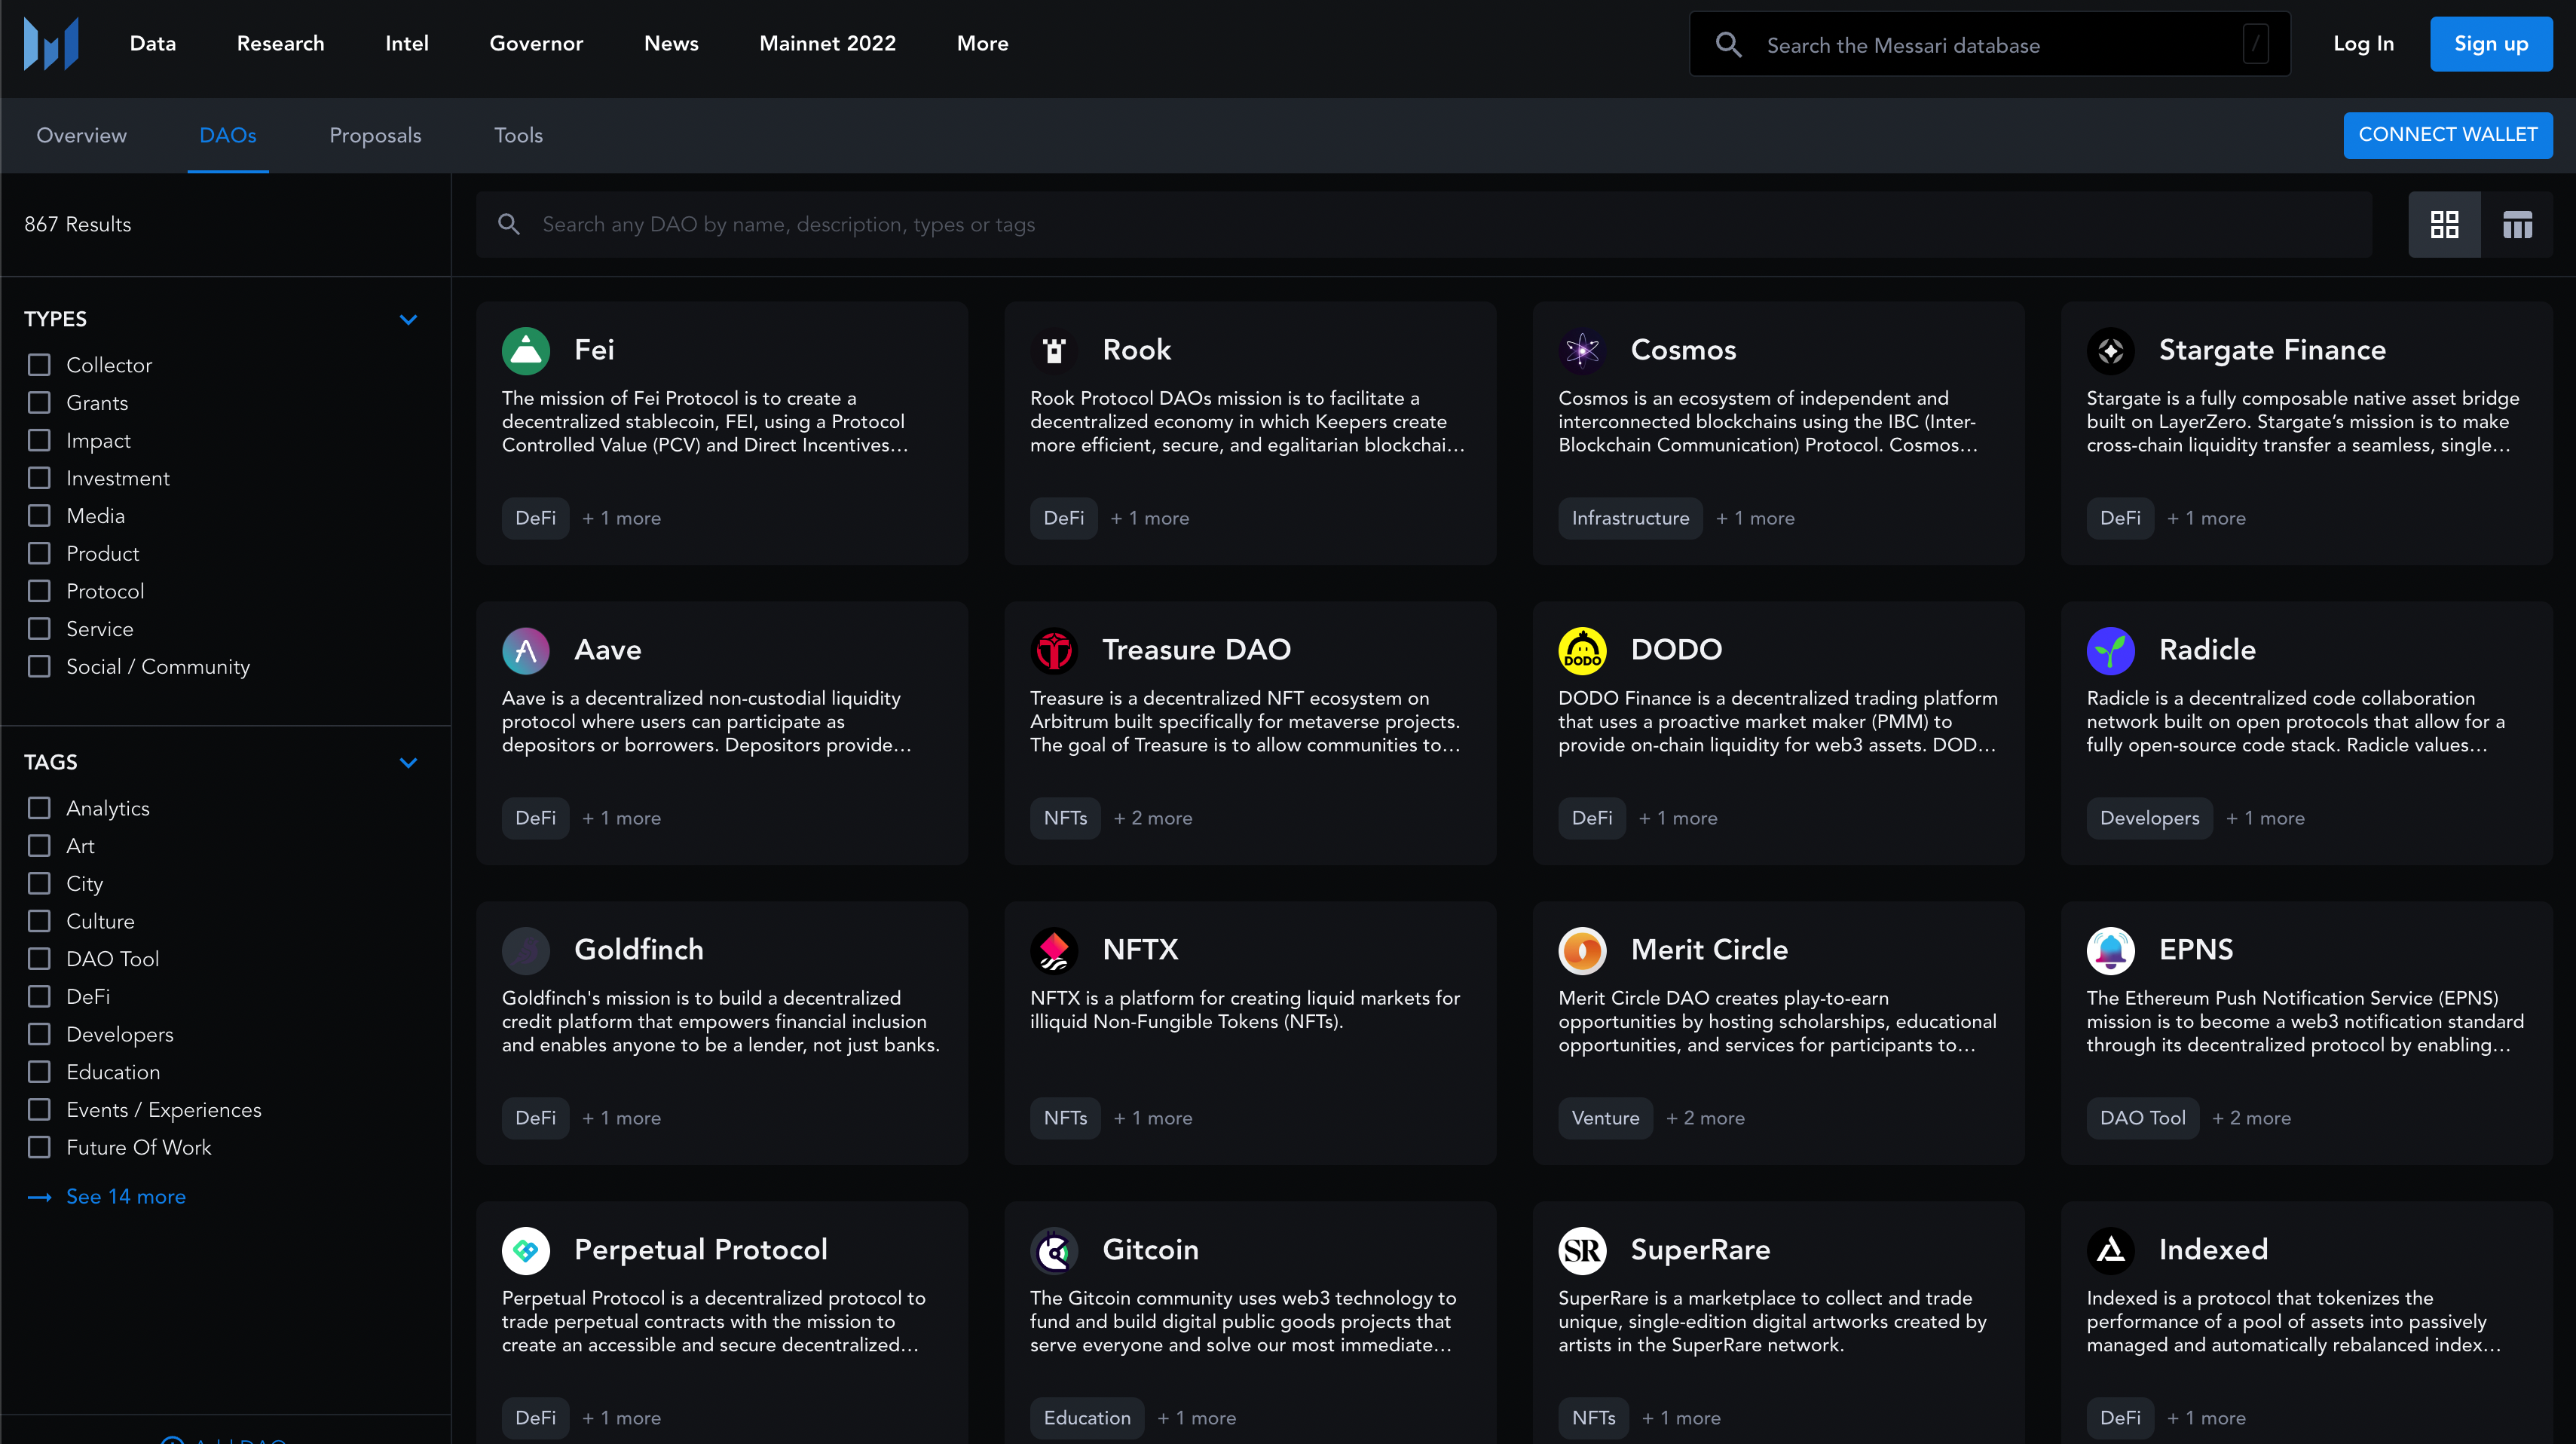The height and width of the screenshot is (1444, 2576).
Task: Check the Grants type filter
Action: pyautogui.click(x=39, y=403)
